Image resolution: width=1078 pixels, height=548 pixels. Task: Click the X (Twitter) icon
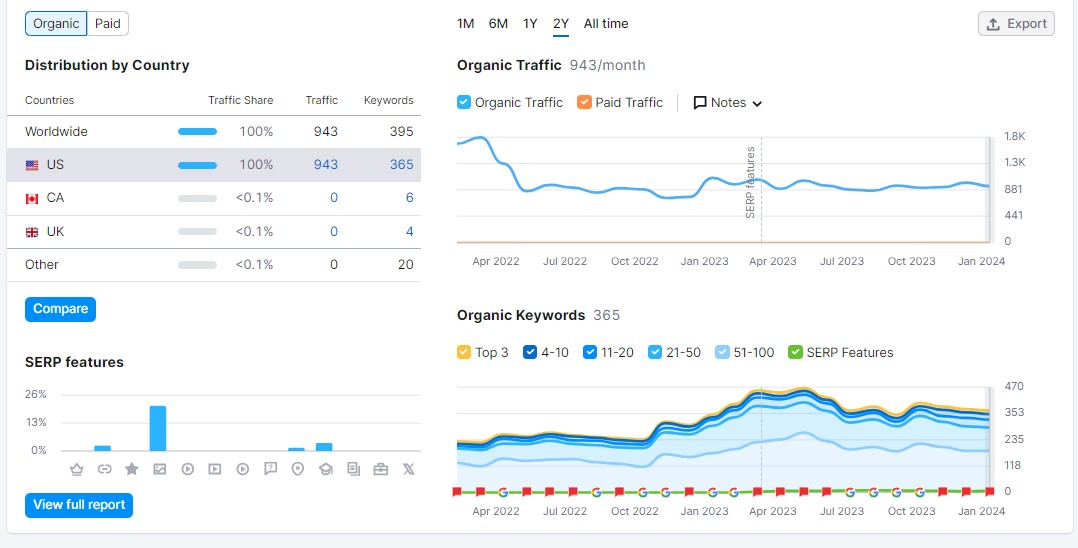(x=408, y=469)
